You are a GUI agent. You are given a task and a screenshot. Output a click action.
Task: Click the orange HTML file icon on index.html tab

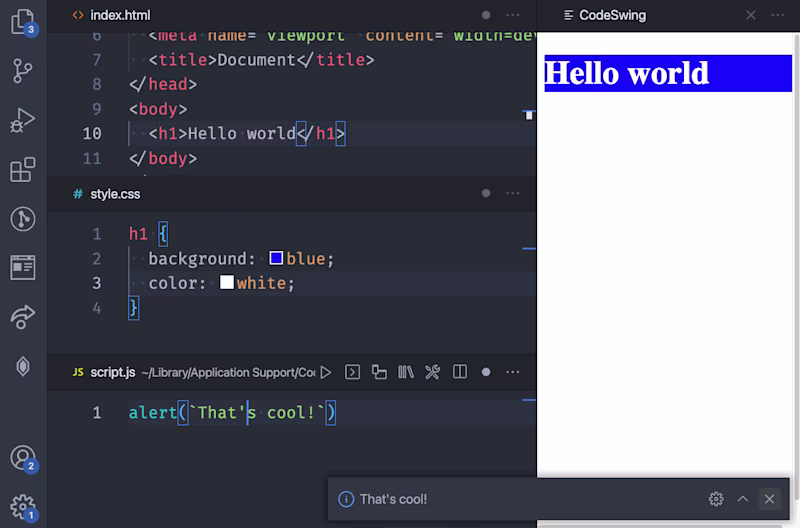[78, 15]
